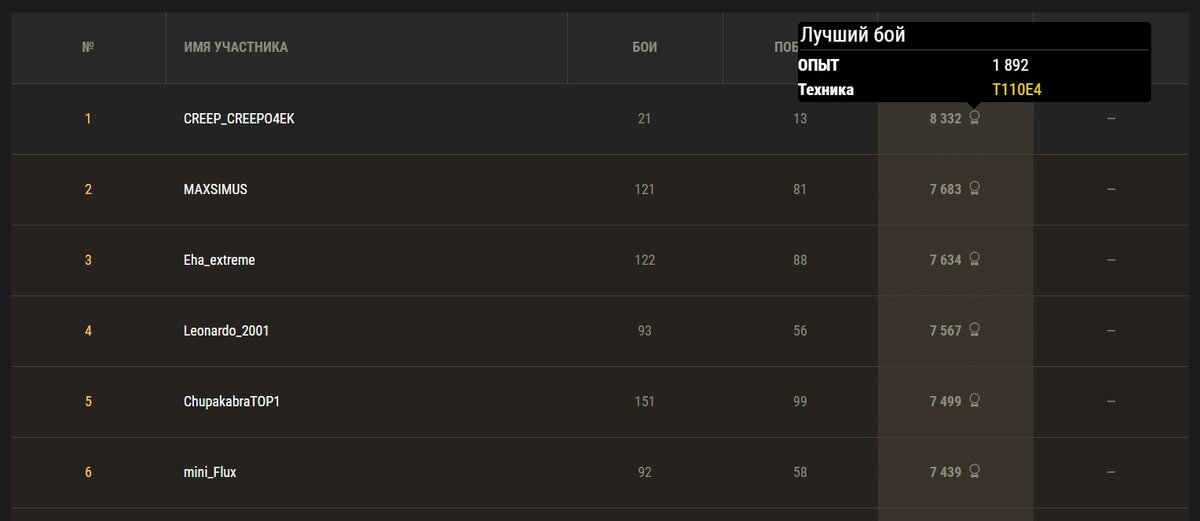Sort by № column header
This screenshot has height=521, width=1200.
[88, 47]
